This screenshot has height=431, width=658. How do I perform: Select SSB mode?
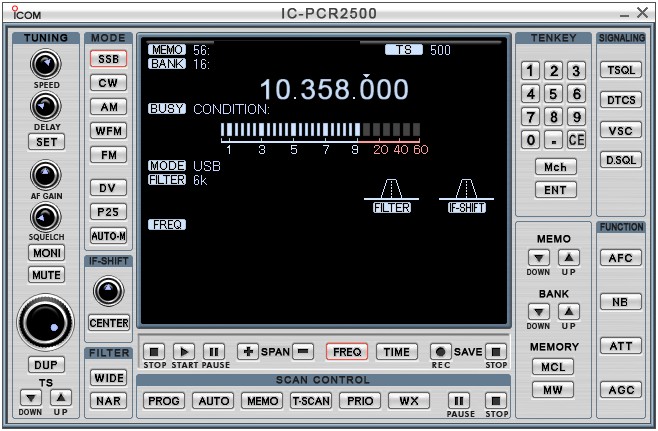(x=108, y=59)
